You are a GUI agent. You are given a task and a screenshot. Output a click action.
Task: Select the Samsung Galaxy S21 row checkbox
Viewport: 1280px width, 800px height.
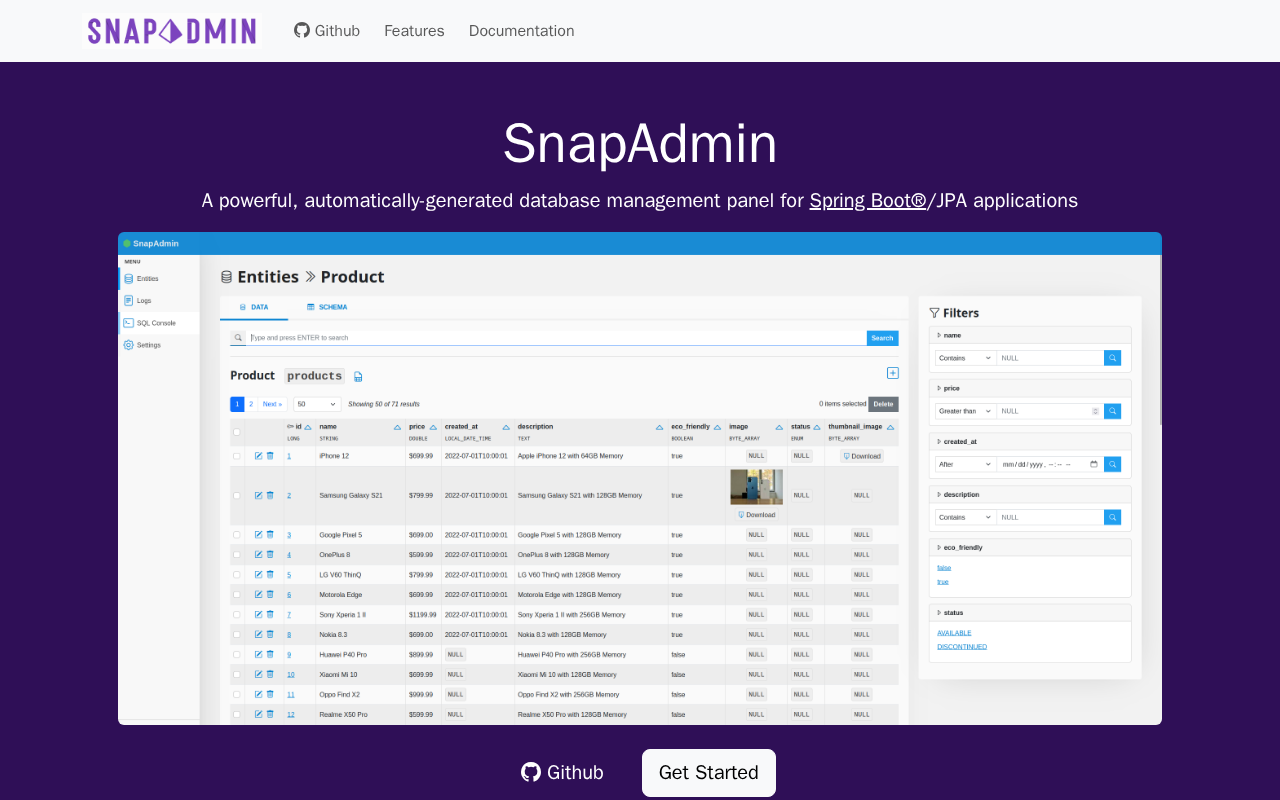click(x=237, y=495)
